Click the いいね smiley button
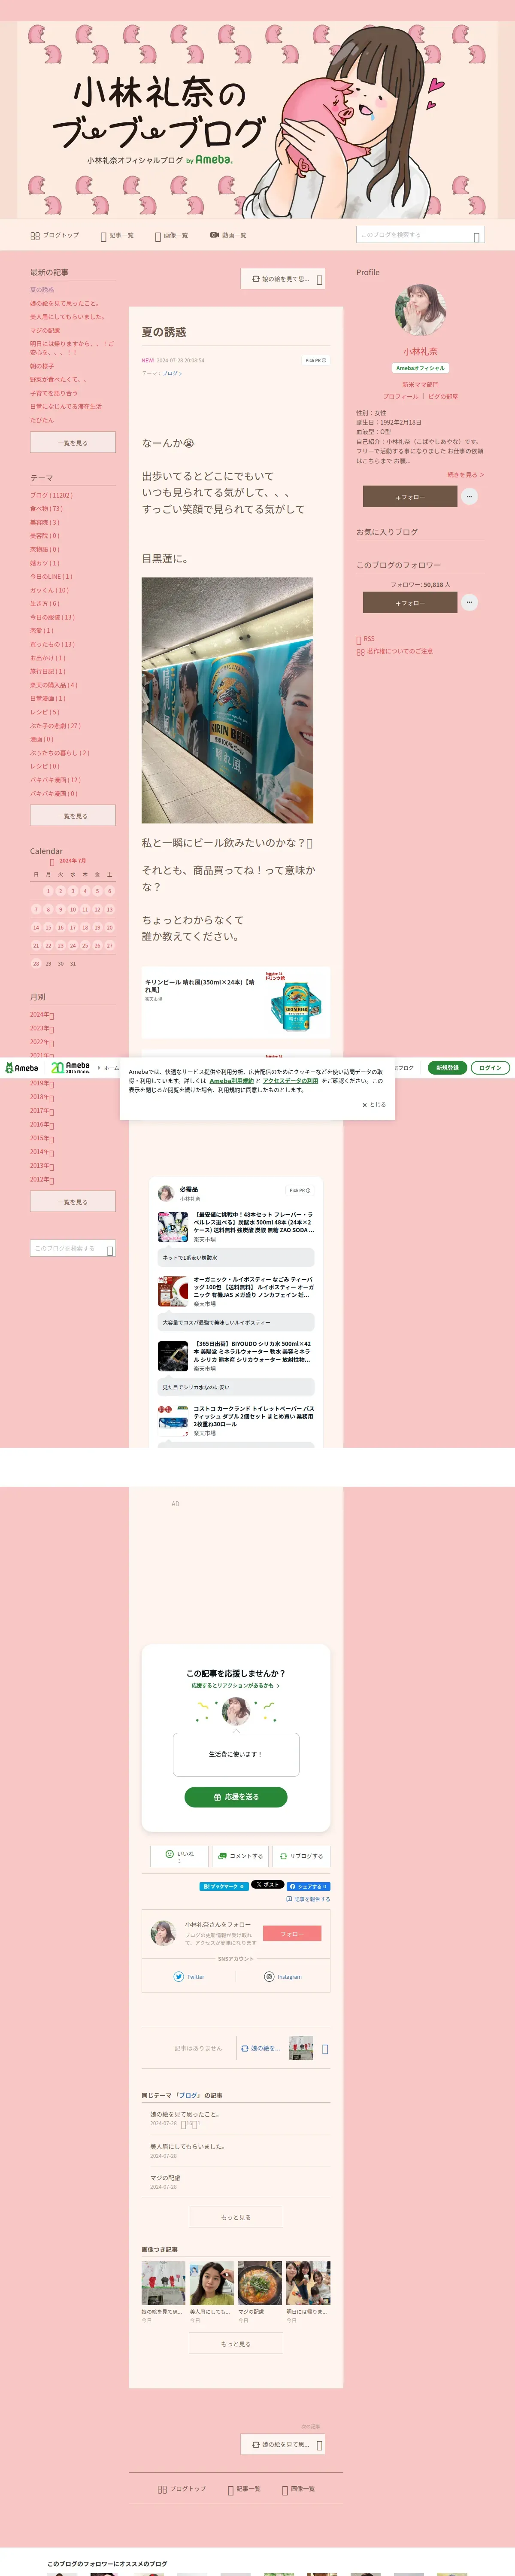Screen dimensions: 515x2576 [179, 1856]
